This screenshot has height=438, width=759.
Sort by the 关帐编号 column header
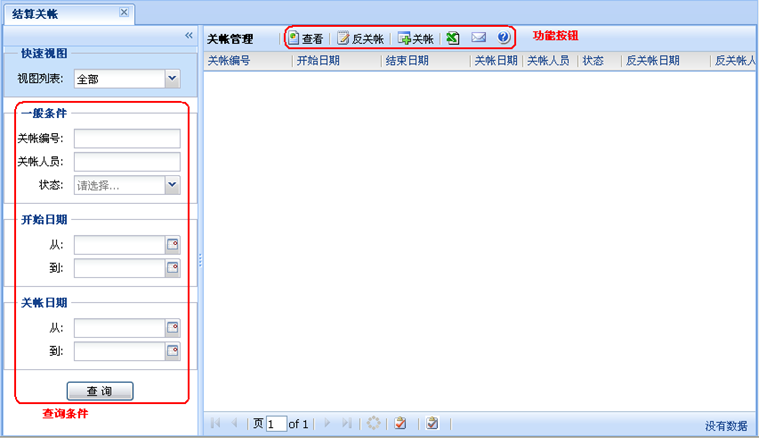[248, 61]
